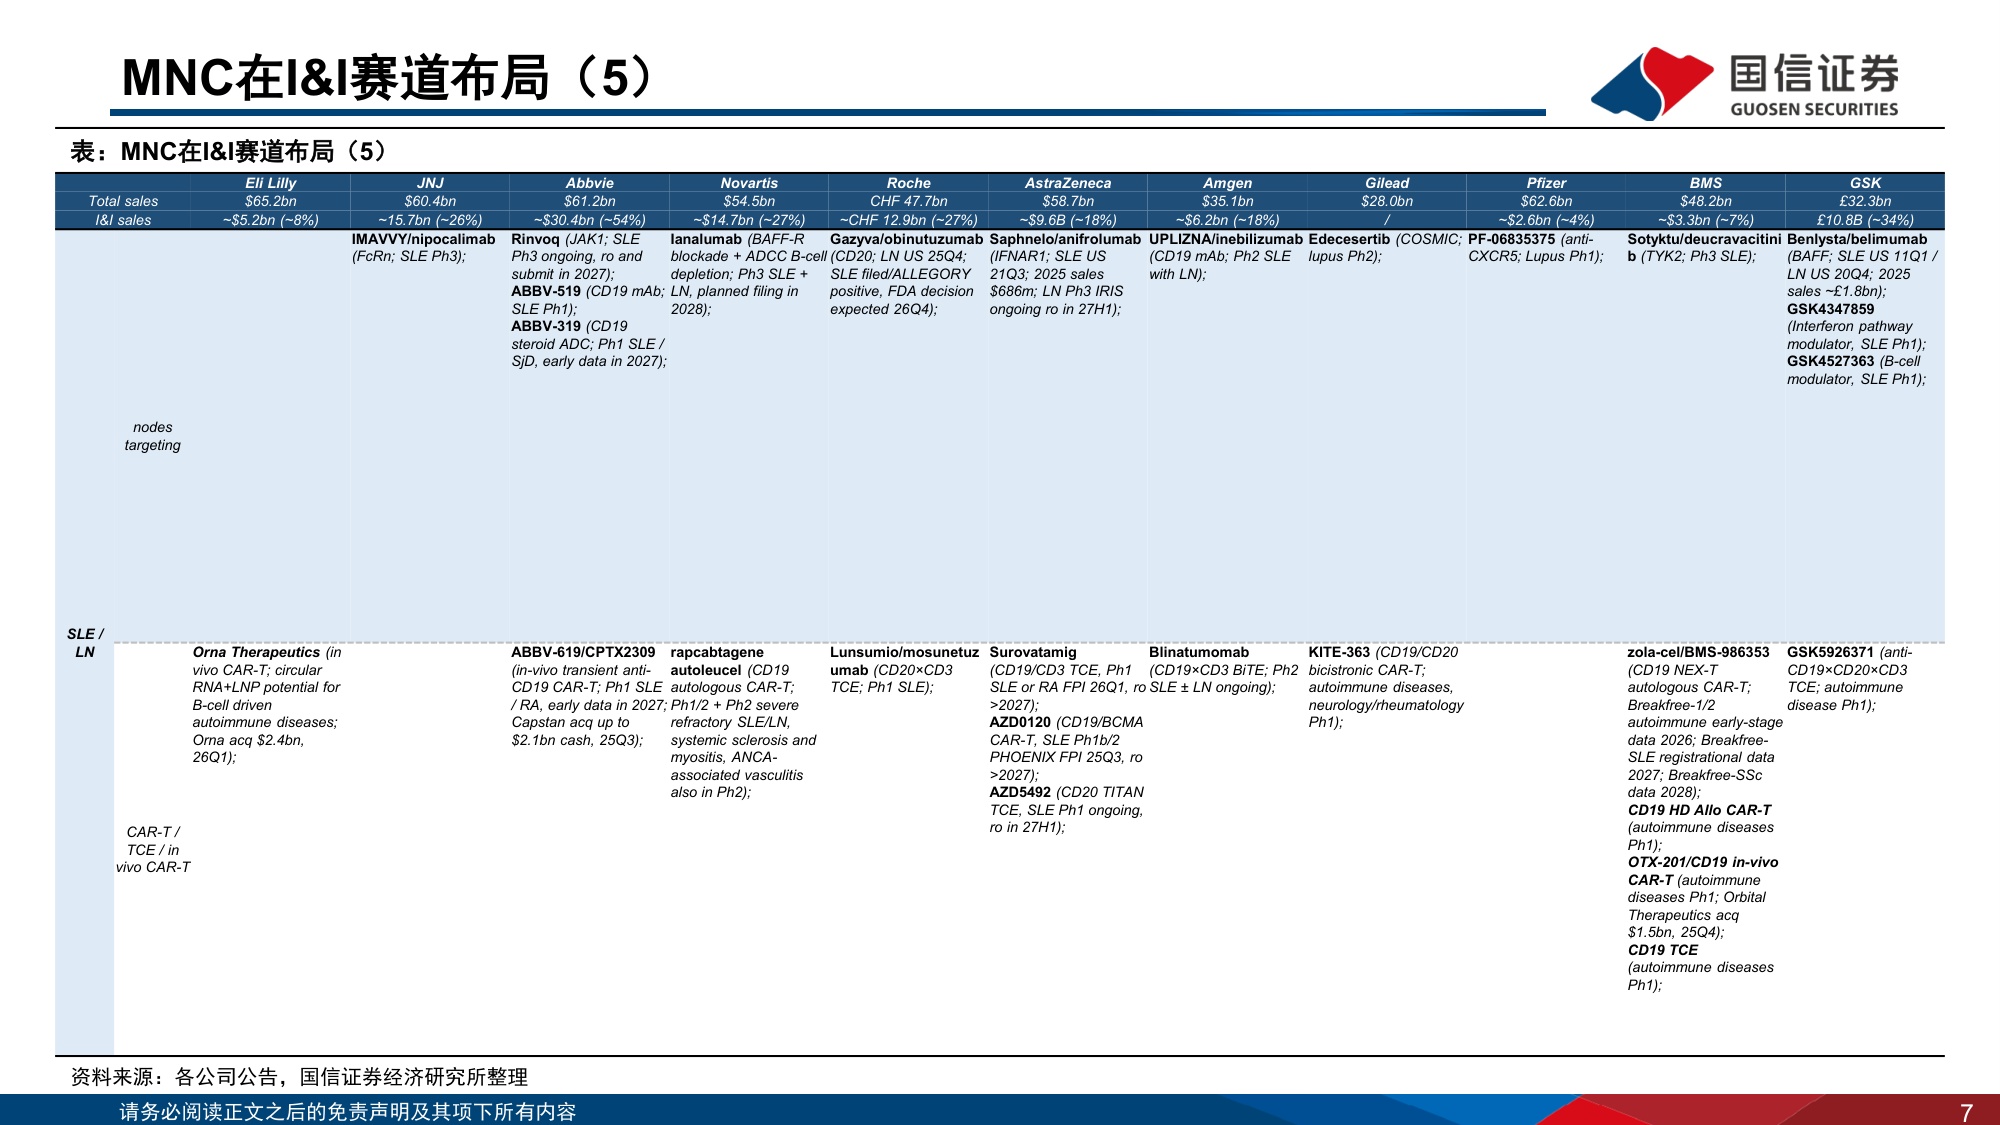Click the Pfizer column header
Viewport: 2000px width, 1125px height.
pos(1546,183)
